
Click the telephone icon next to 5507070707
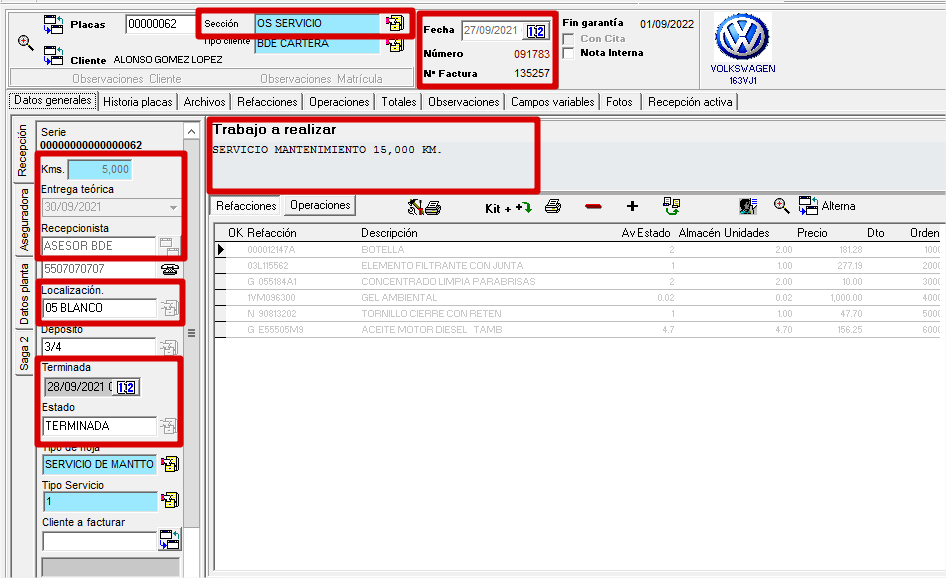click(170, 269)
